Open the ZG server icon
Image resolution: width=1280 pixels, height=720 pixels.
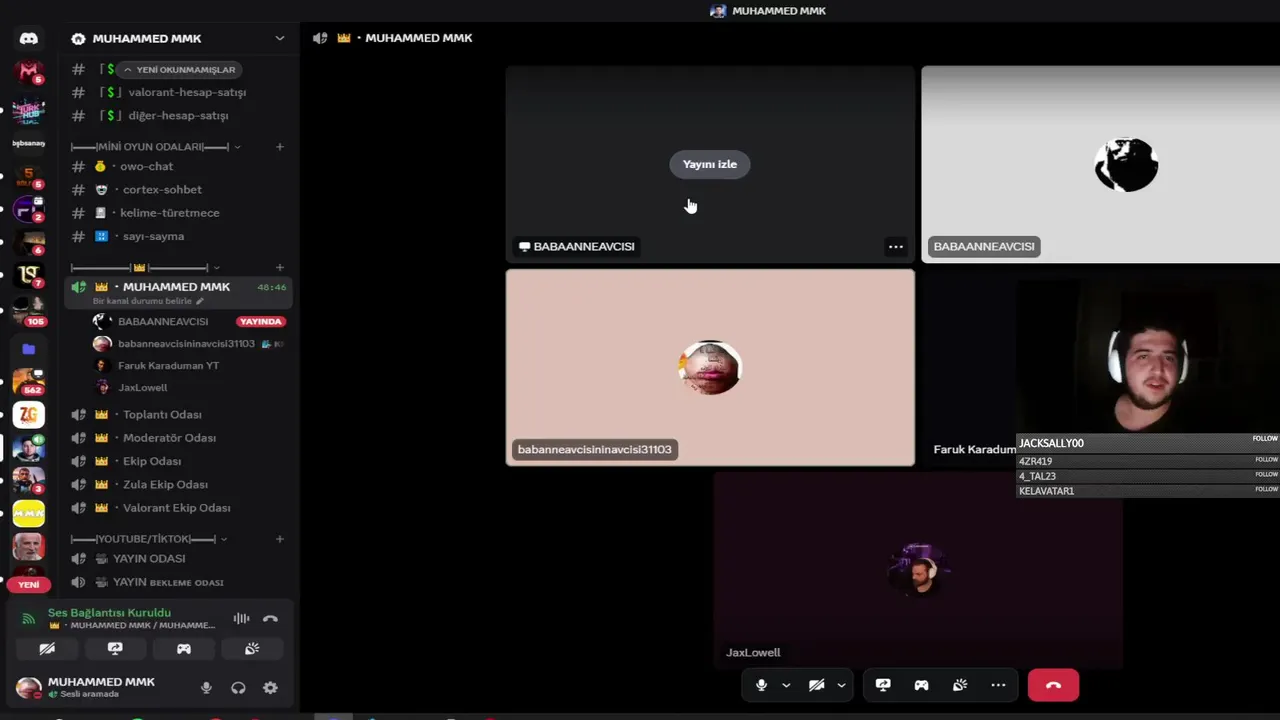click(x=29, y=414)
